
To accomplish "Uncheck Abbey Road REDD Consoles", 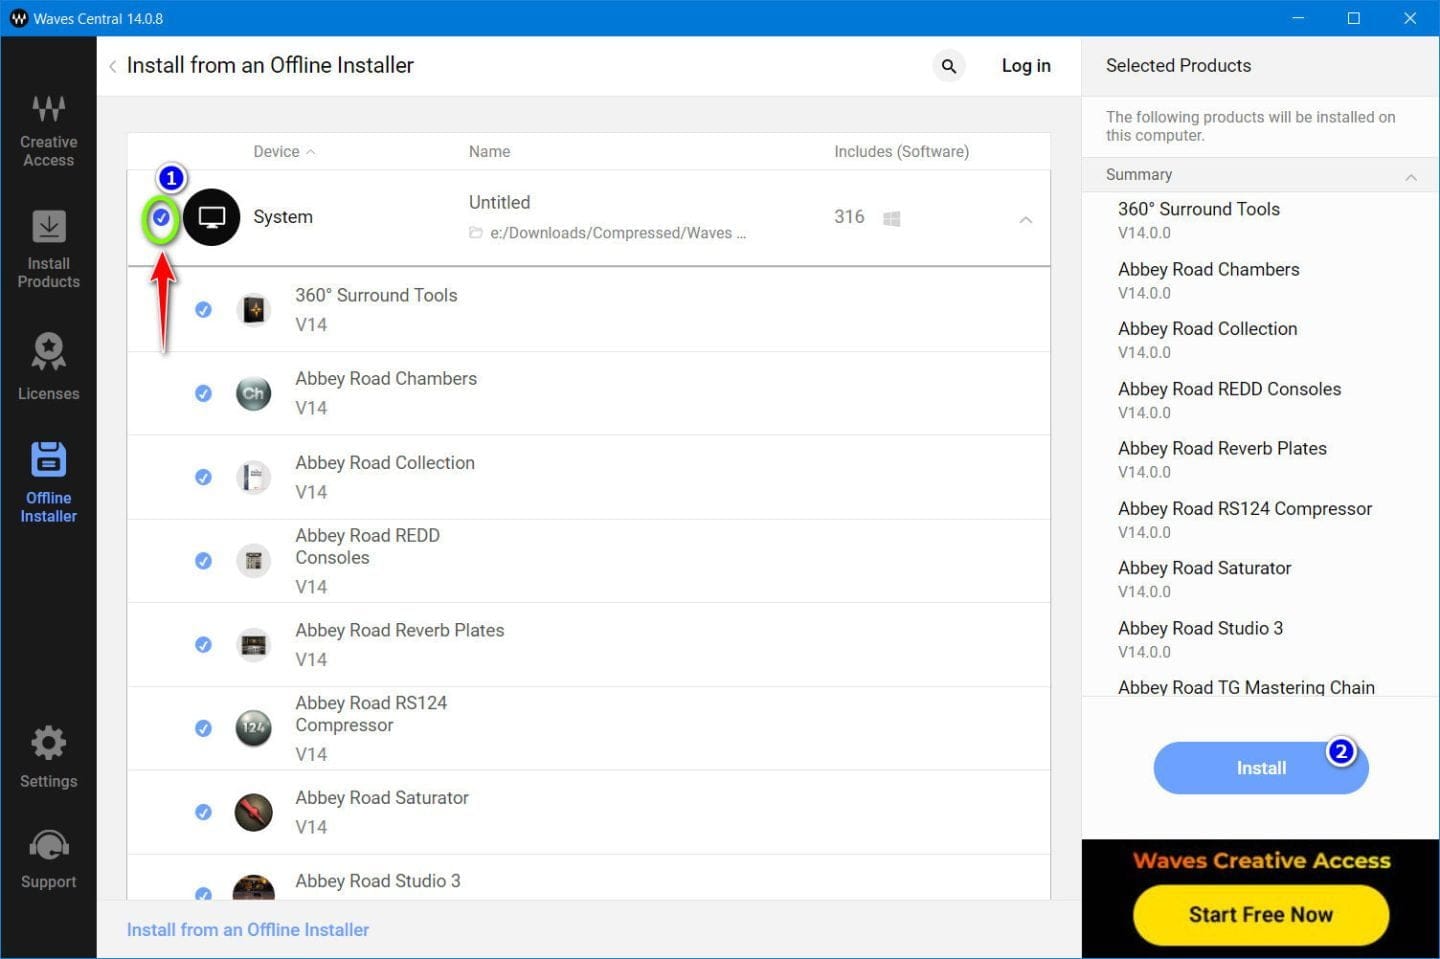I will click(x=203, y=561).
